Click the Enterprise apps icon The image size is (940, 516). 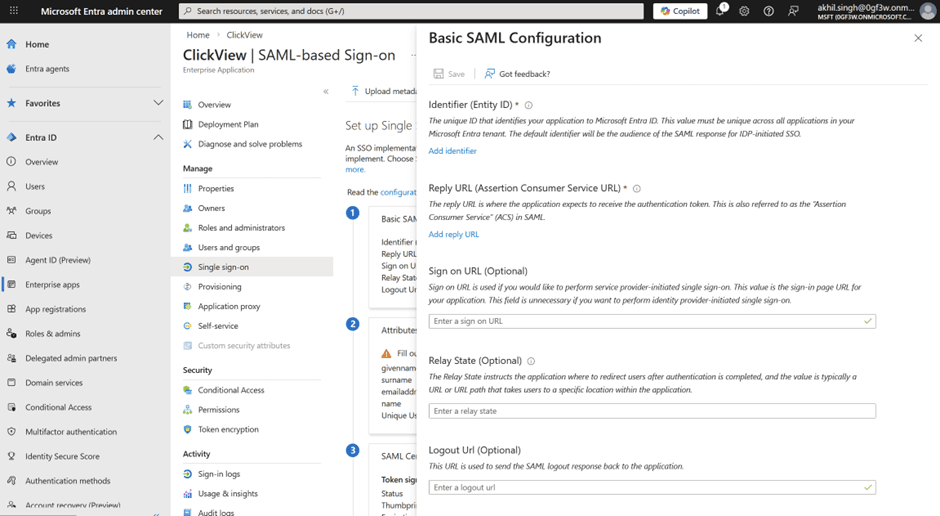click(x=11, y=285)
